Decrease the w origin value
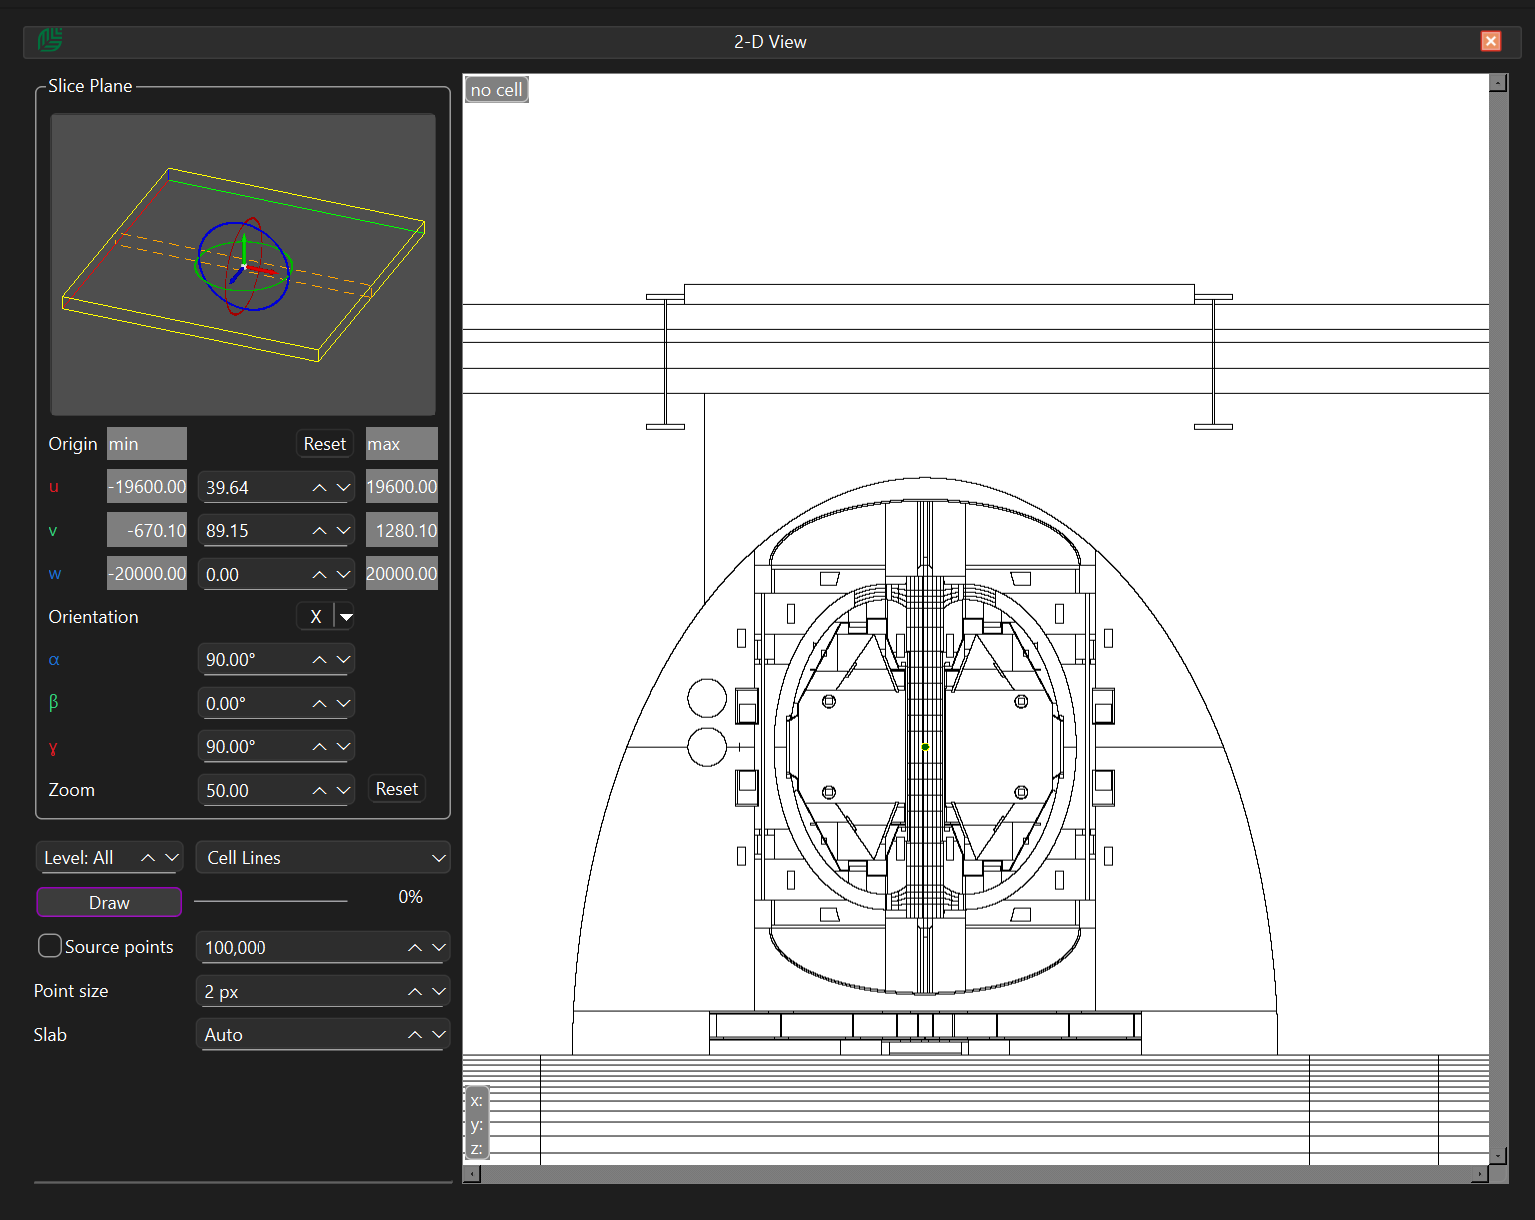This screenshot has height=1220, width=1535. 344,575
